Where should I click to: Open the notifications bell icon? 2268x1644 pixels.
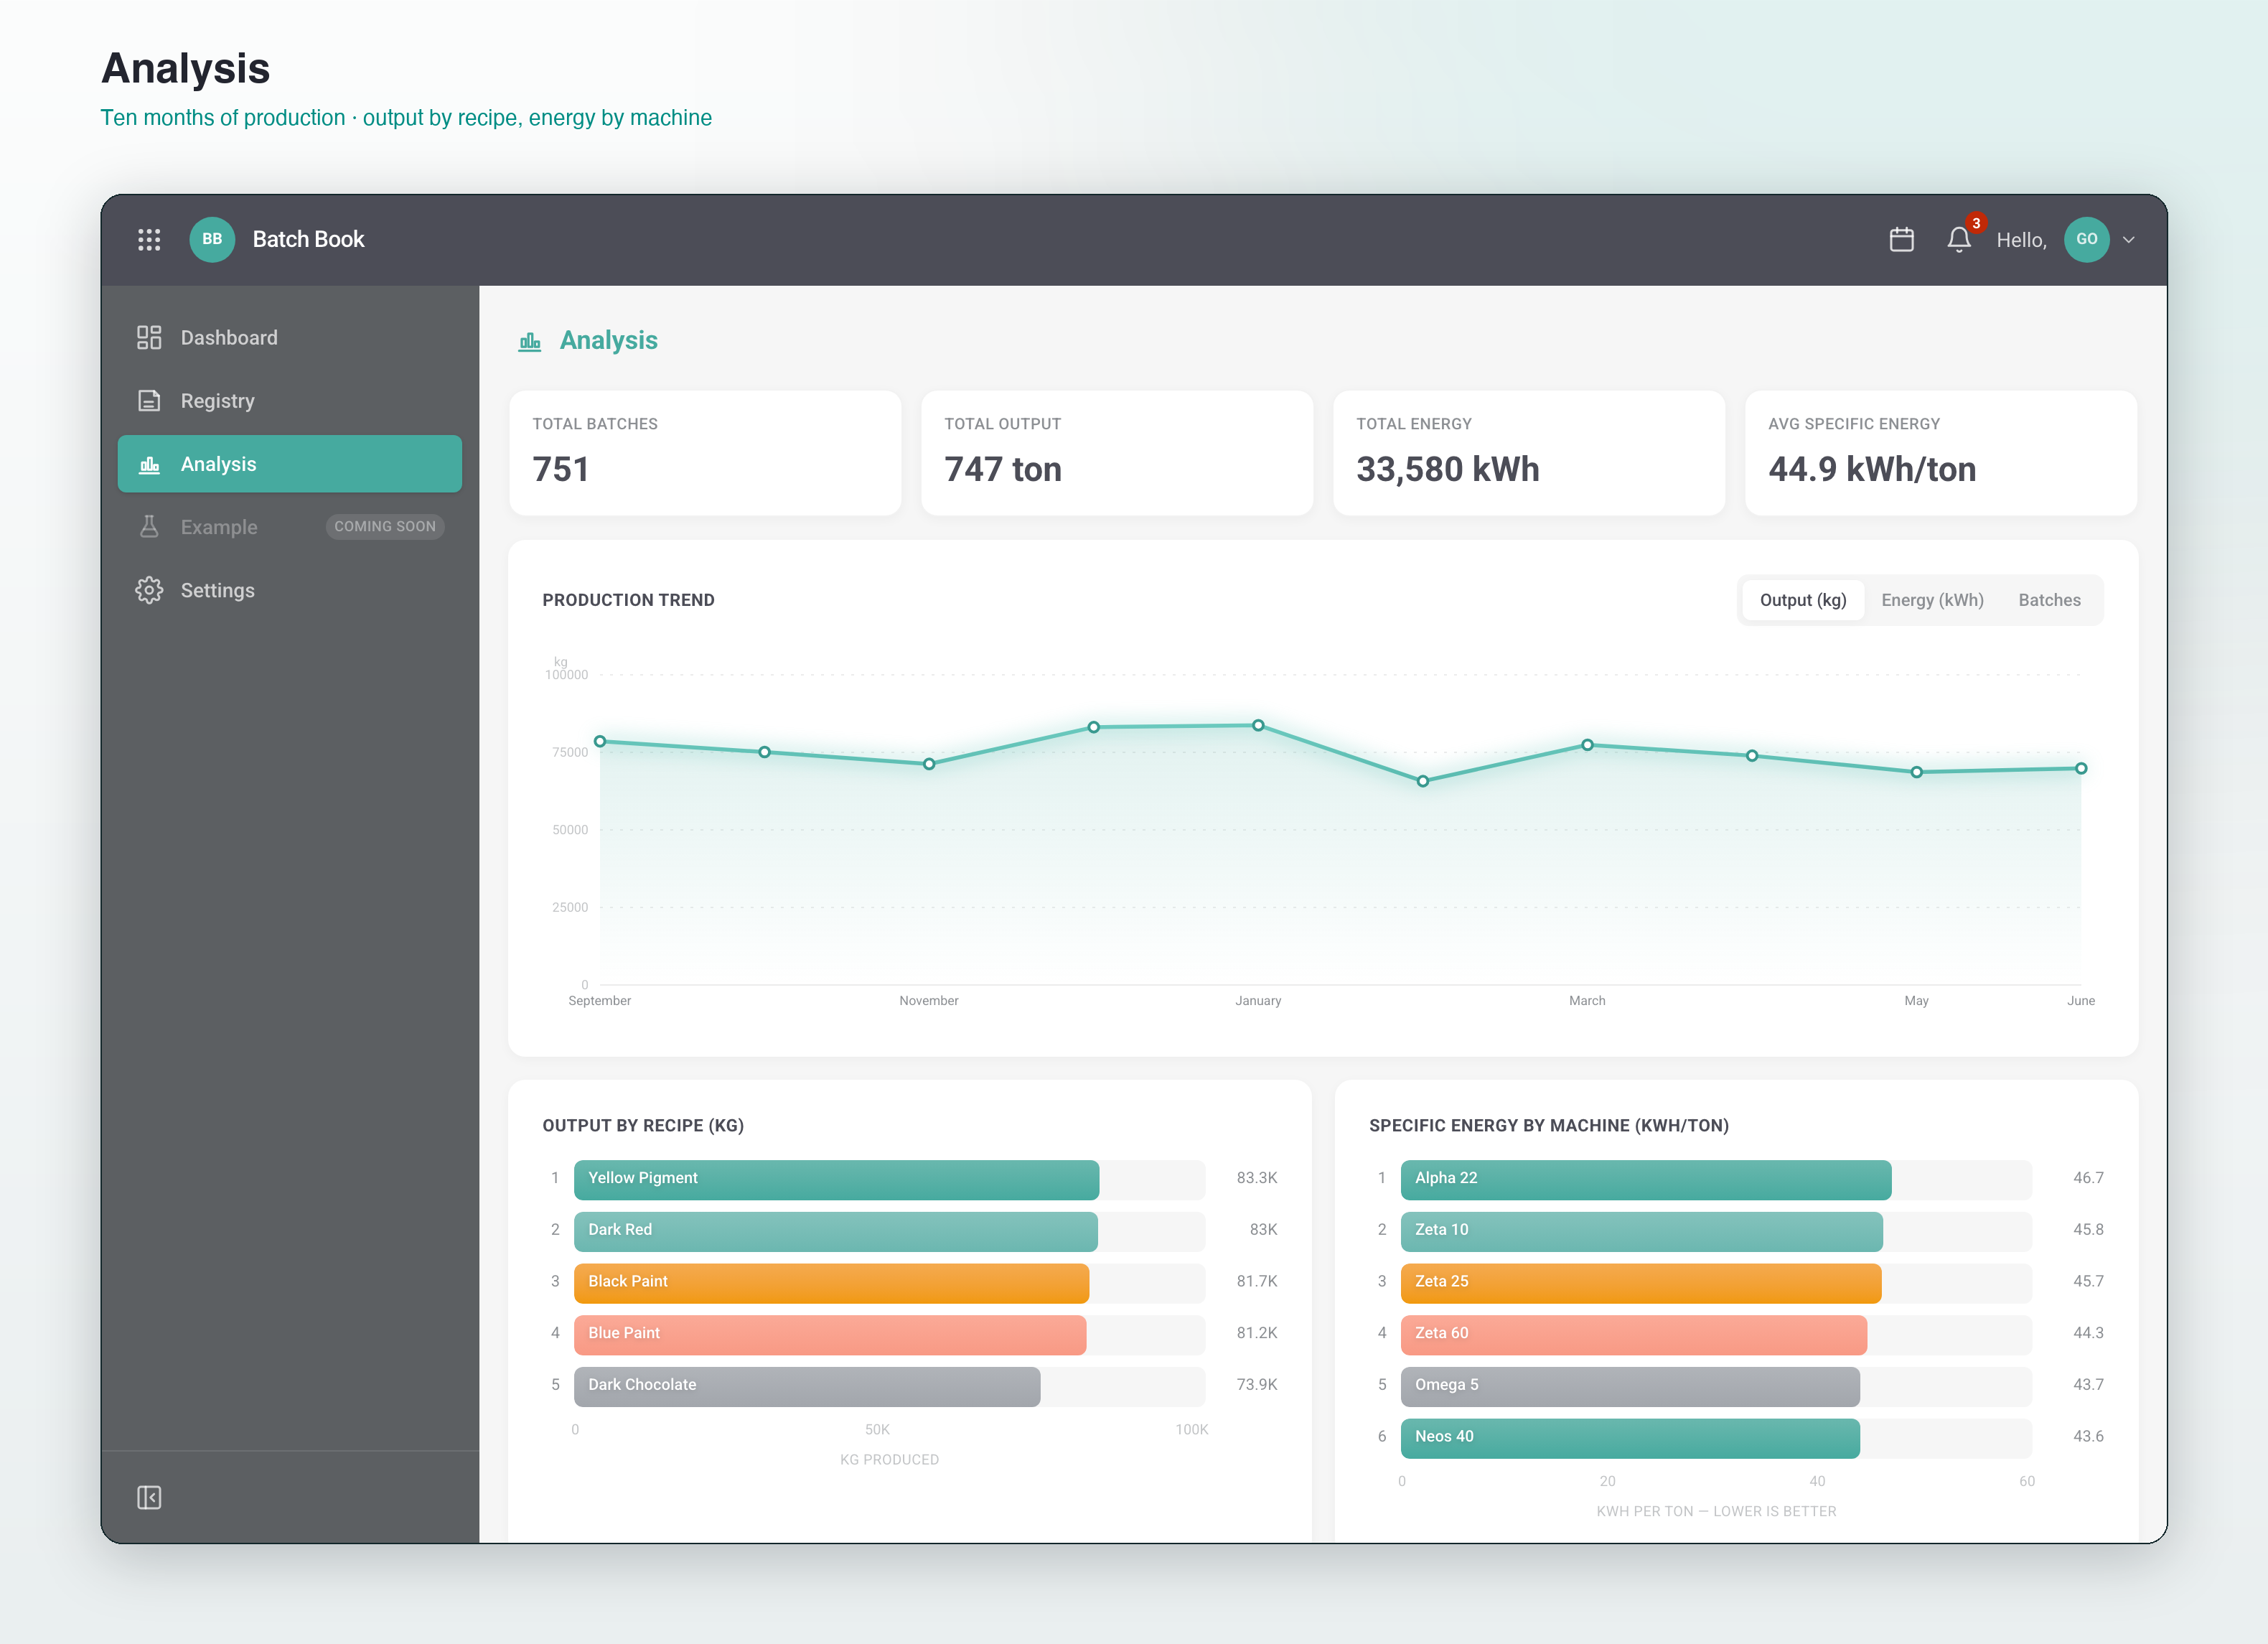pyautogui.click(x=1959, y=239)
